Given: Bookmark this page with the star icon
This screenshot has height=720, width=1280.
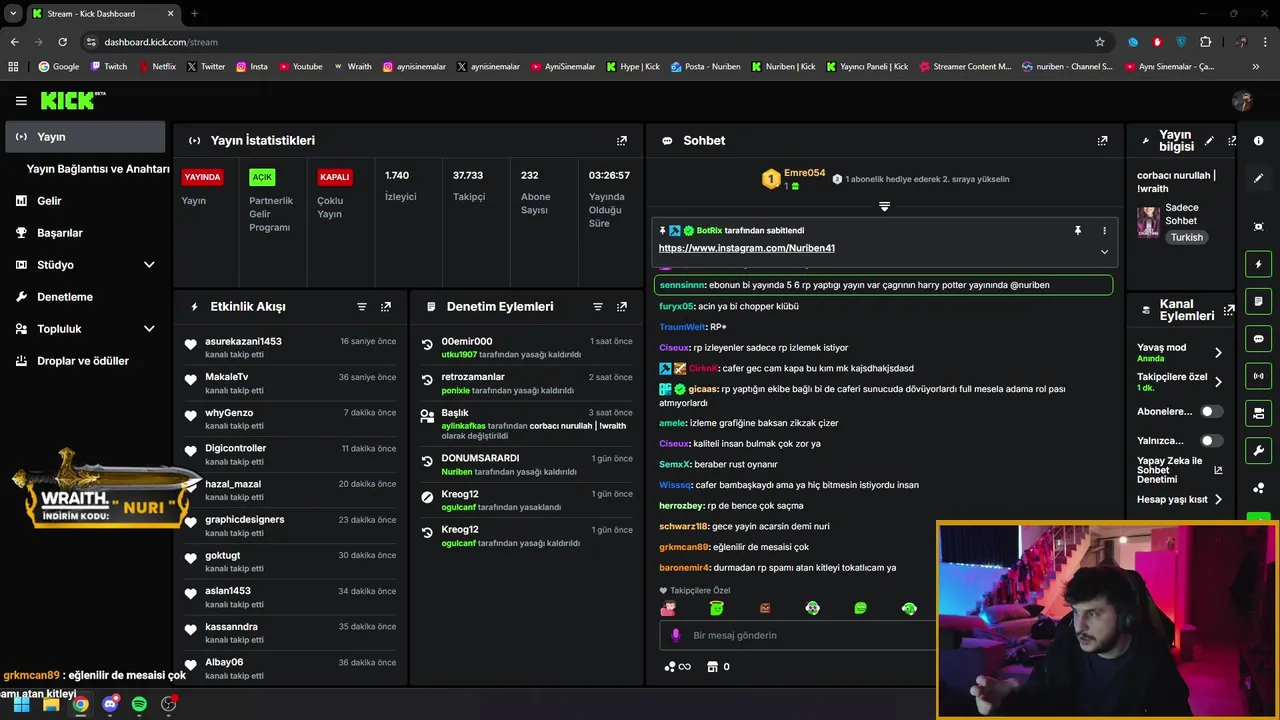Looking at the screenshot, I should 1100,42.
